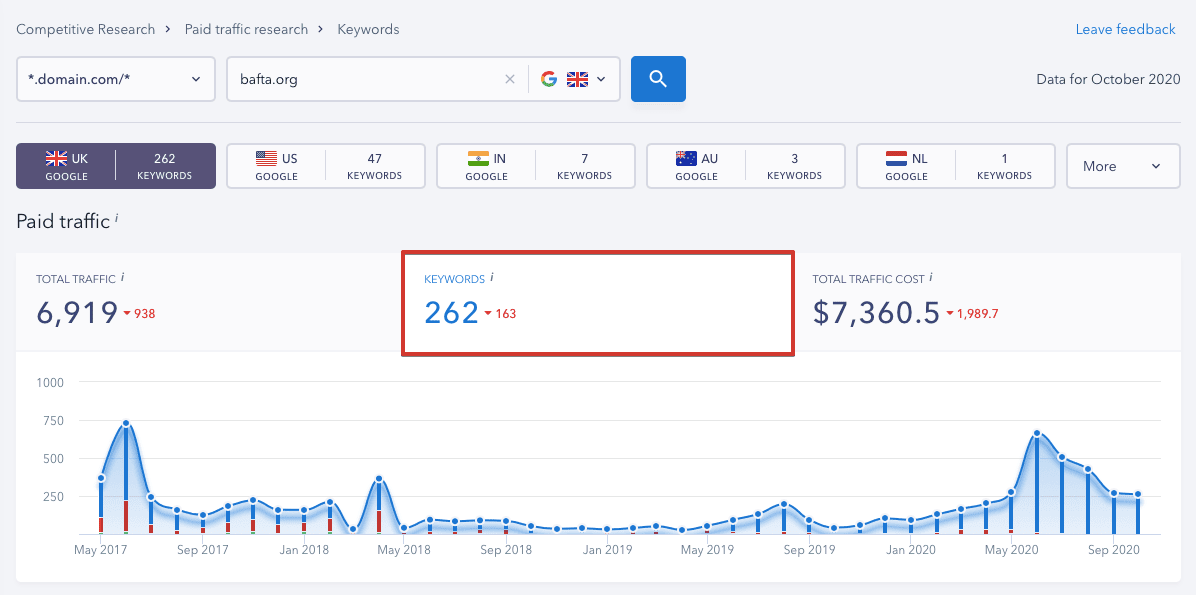Click the "May 2019" x-axis label
The image size is (1196, 595).
pyautogui.click(x=708, y=549)
